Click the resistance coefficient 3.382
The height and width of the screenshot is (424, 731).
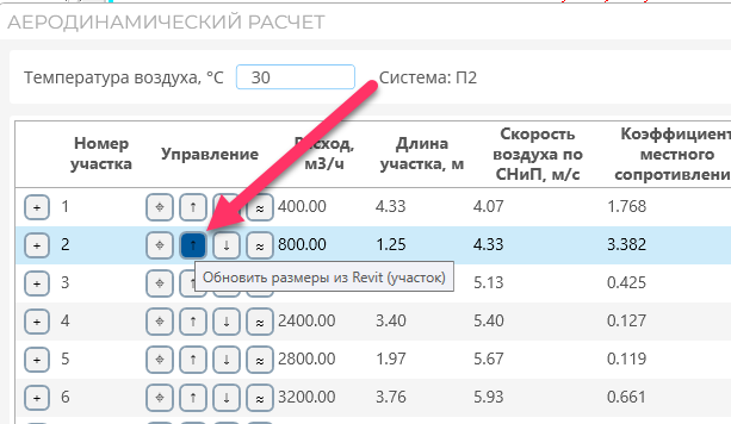(627, 244)
